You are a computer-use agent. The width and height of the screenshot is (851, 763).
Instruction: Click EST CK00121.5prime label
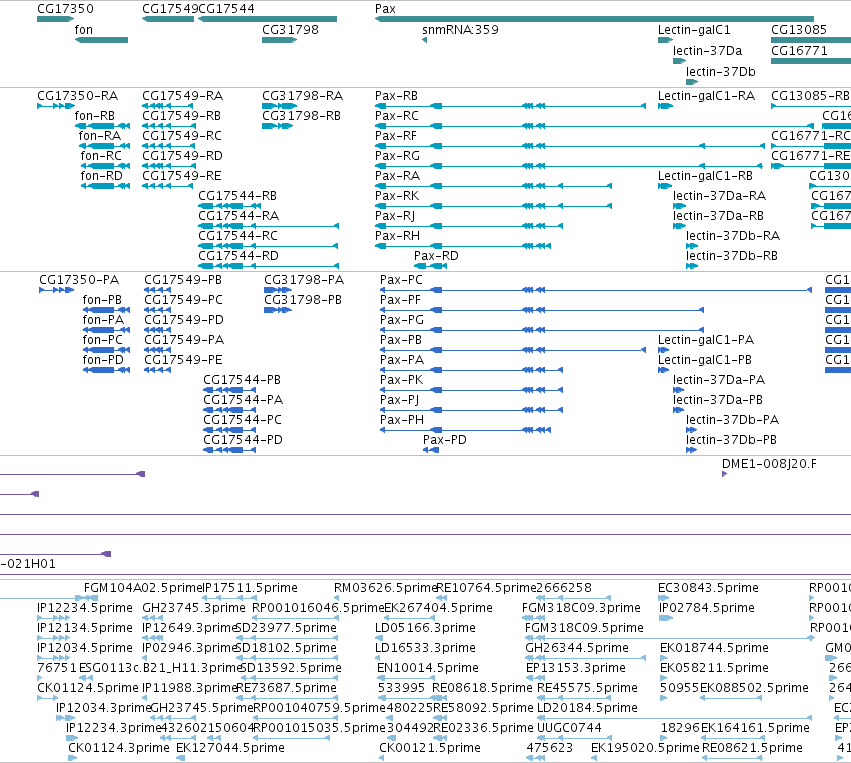430,748
